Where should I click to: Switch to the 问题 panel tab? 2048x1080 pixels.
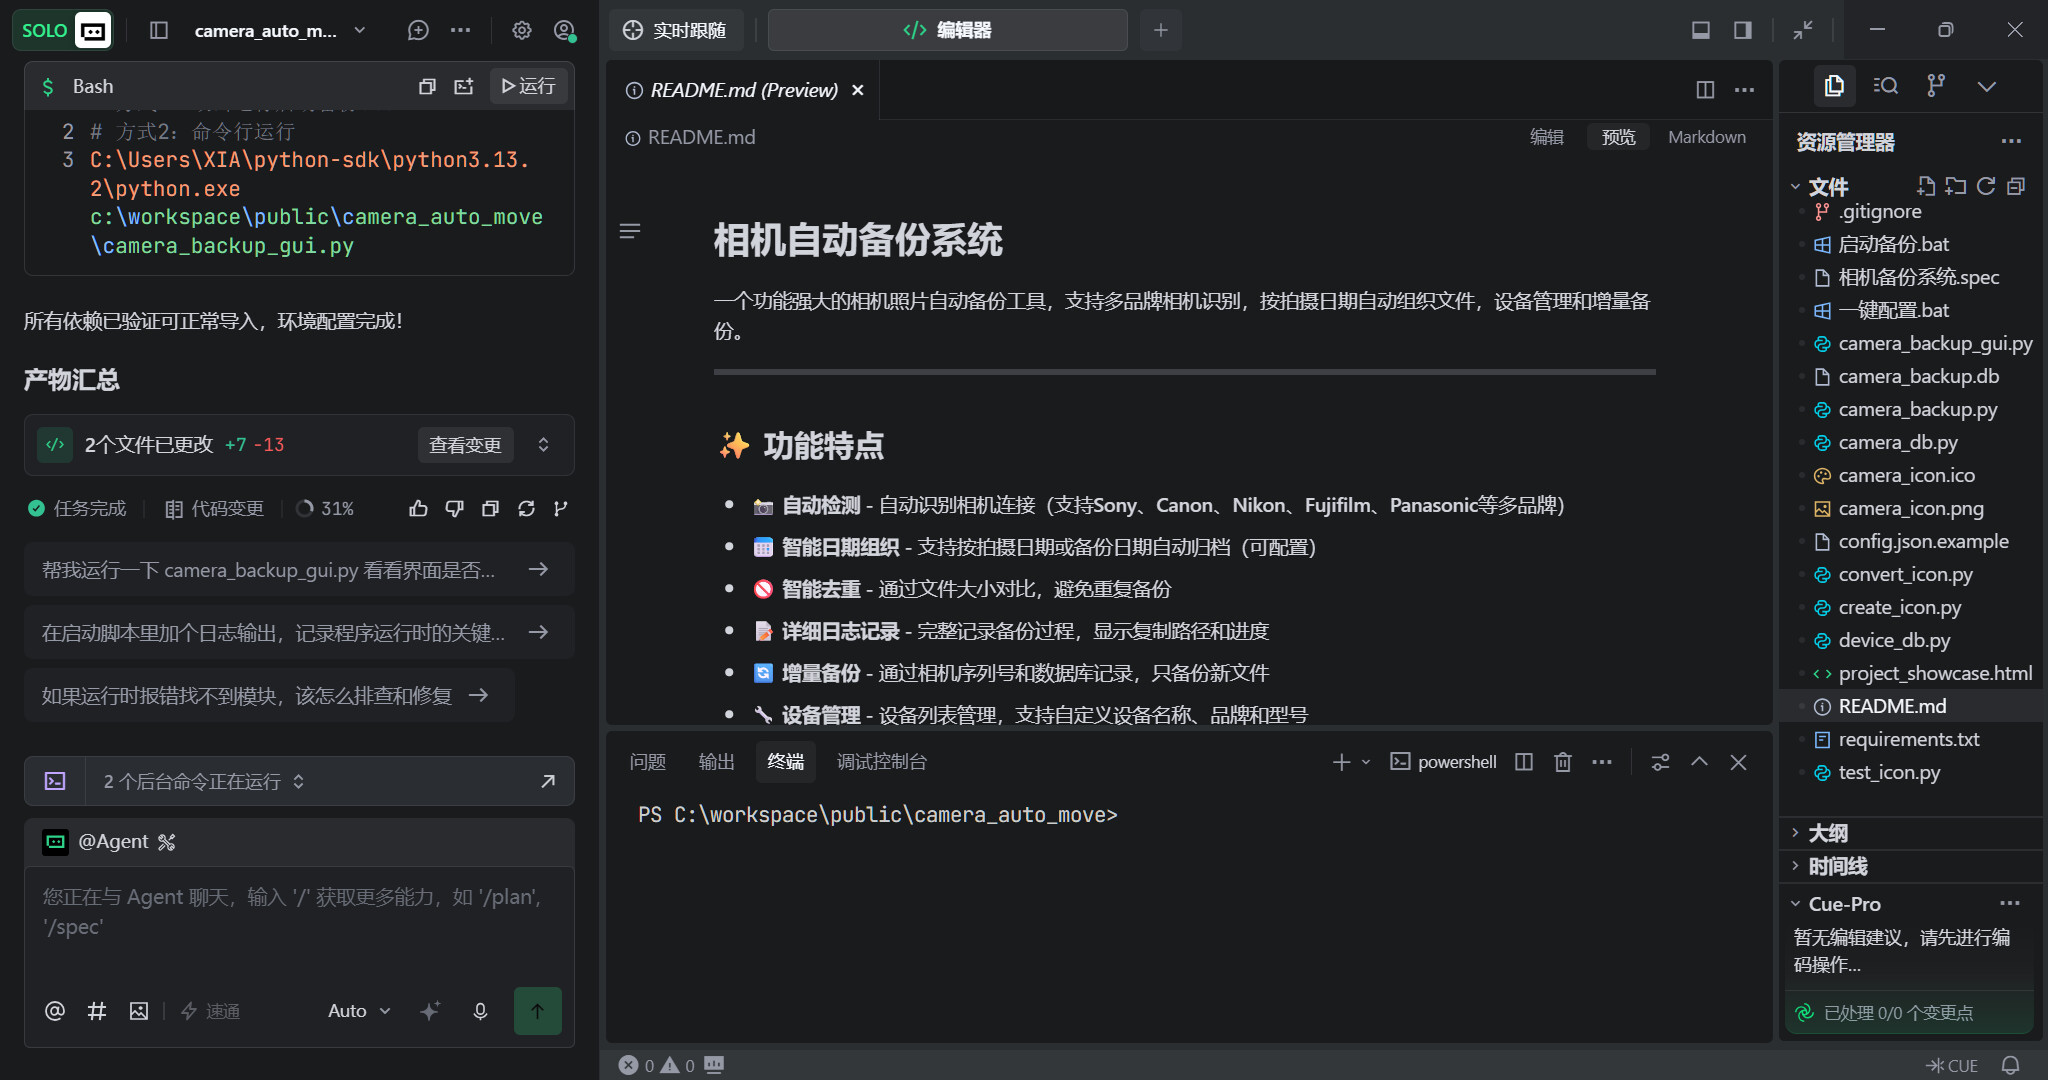pos(648,762)
